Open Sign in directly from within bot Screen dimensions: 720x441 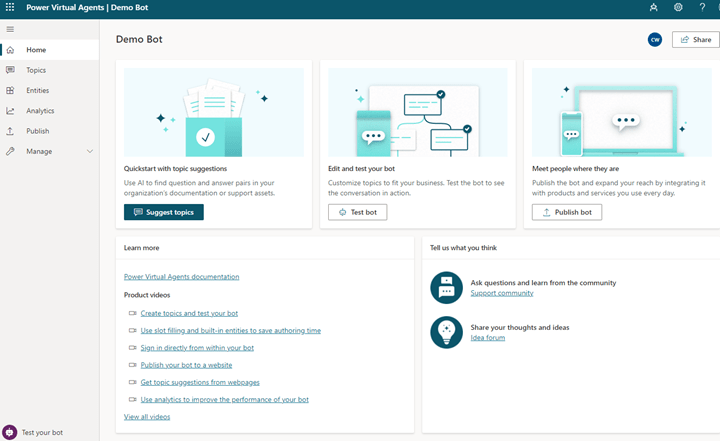pyautogui.click(x=197, y=348)
